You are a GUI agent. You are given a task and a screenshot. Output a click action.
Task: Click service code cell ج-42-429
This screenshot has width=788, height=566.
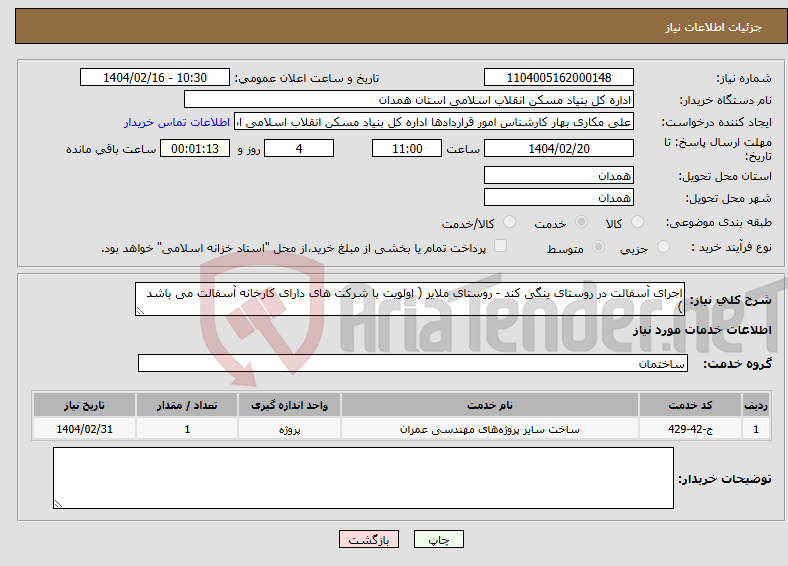tap(691, 429)
